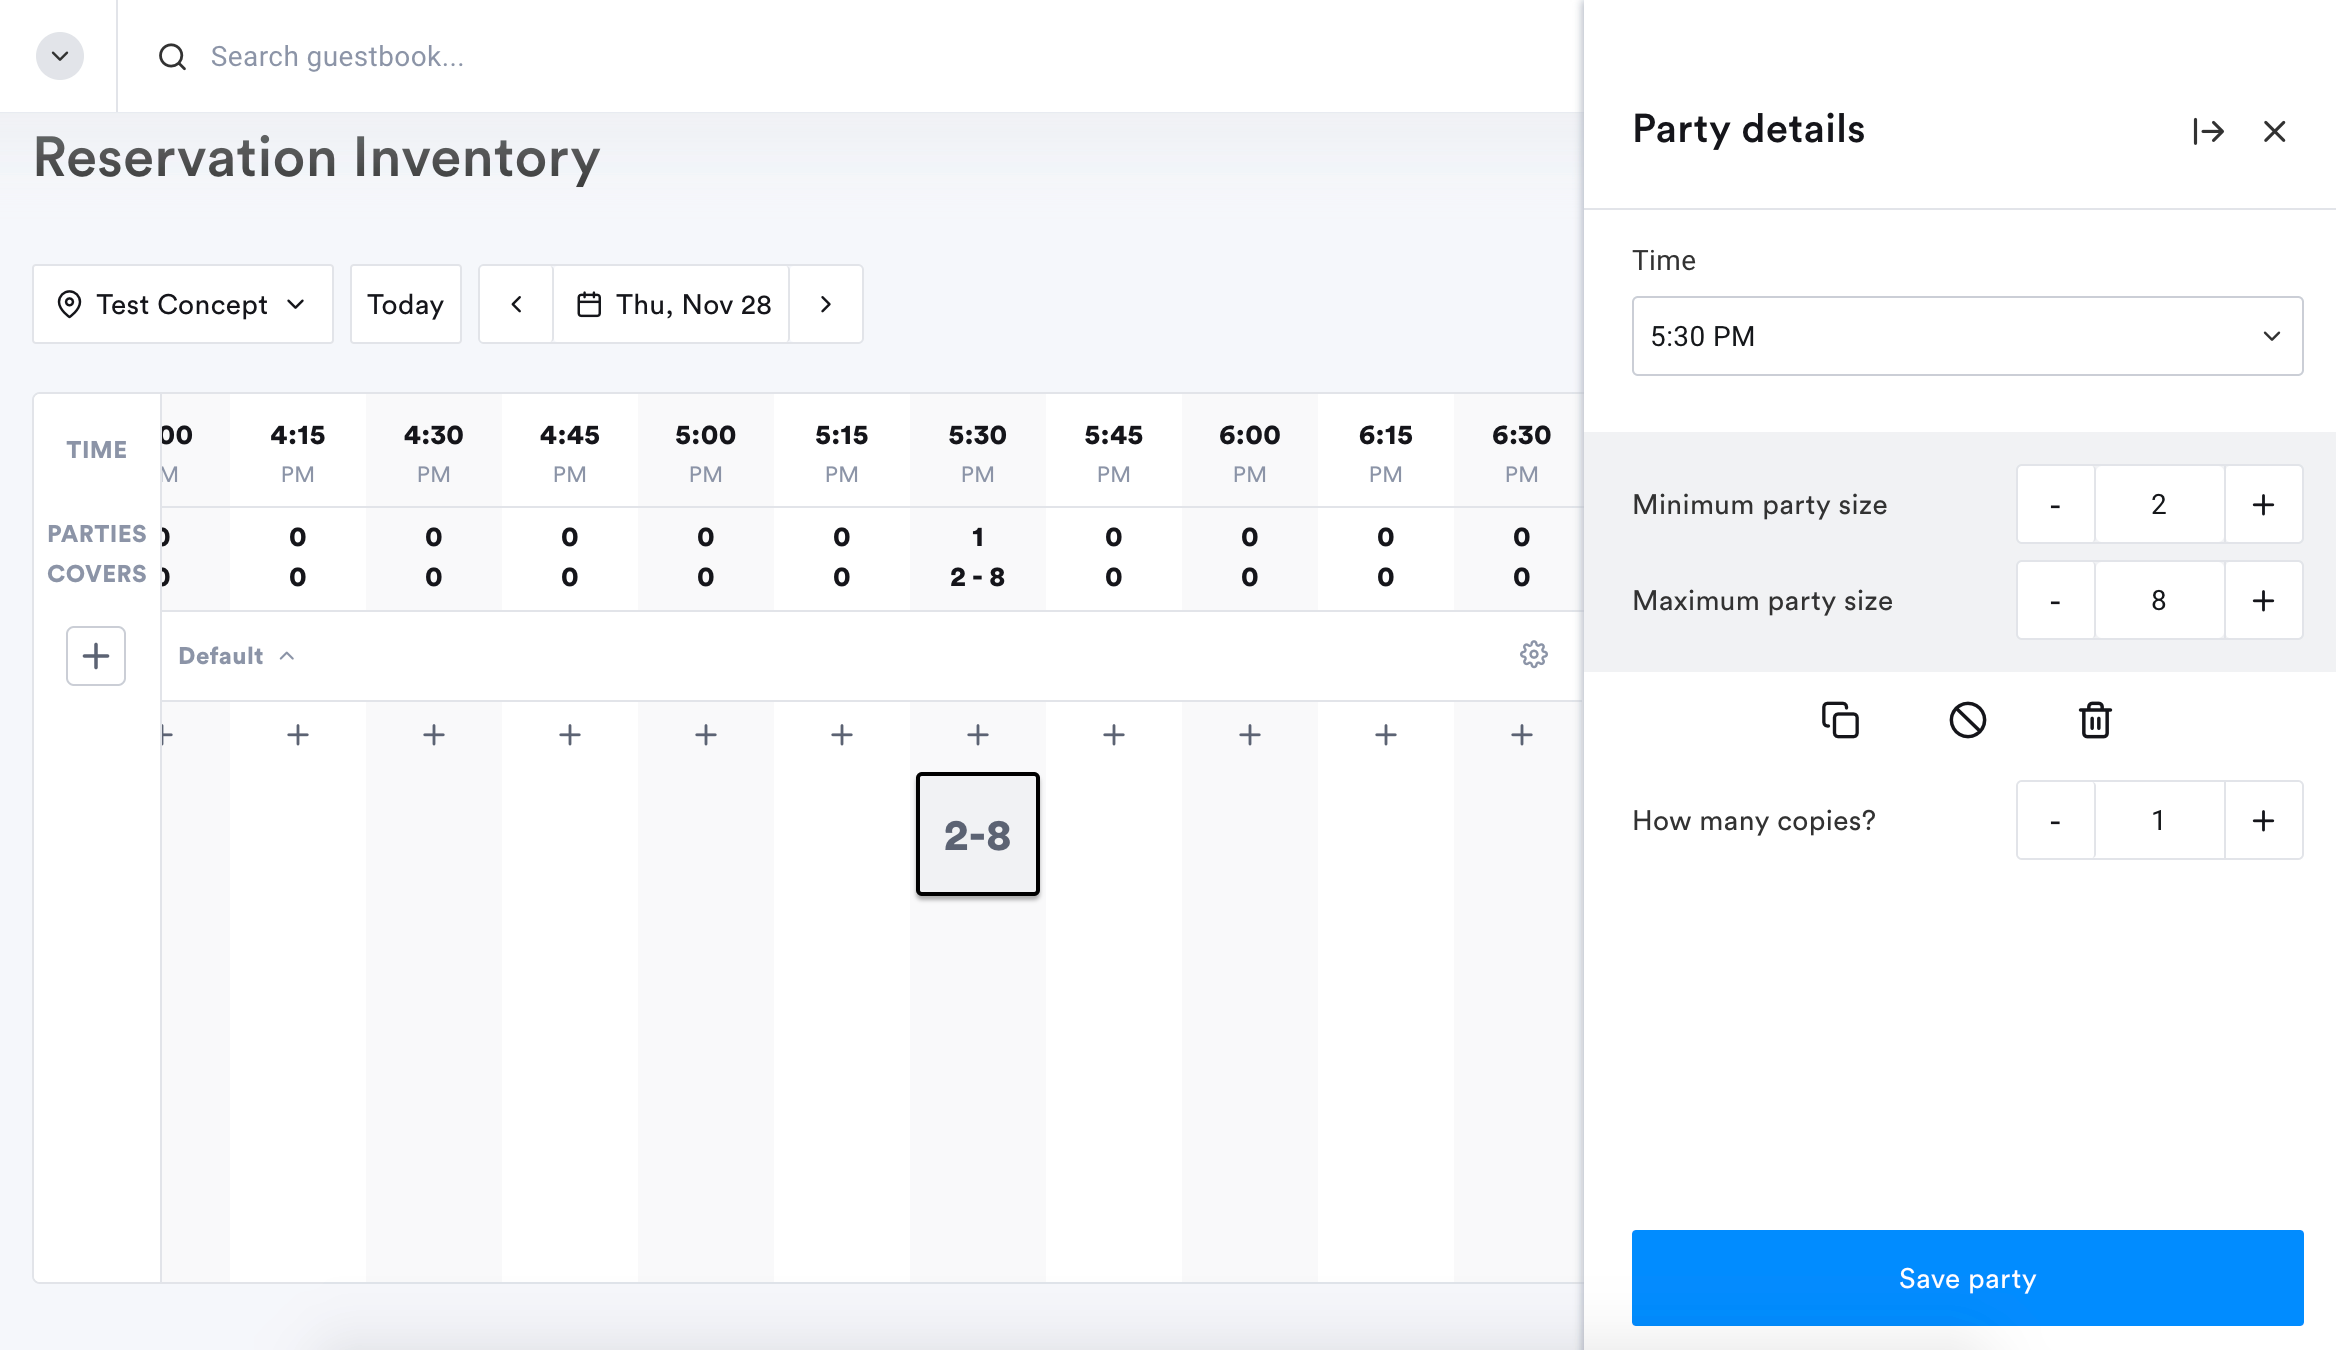Edit the minimum party size value
Viewport: 2336px width, 1350px height.
pos(2160,505)
